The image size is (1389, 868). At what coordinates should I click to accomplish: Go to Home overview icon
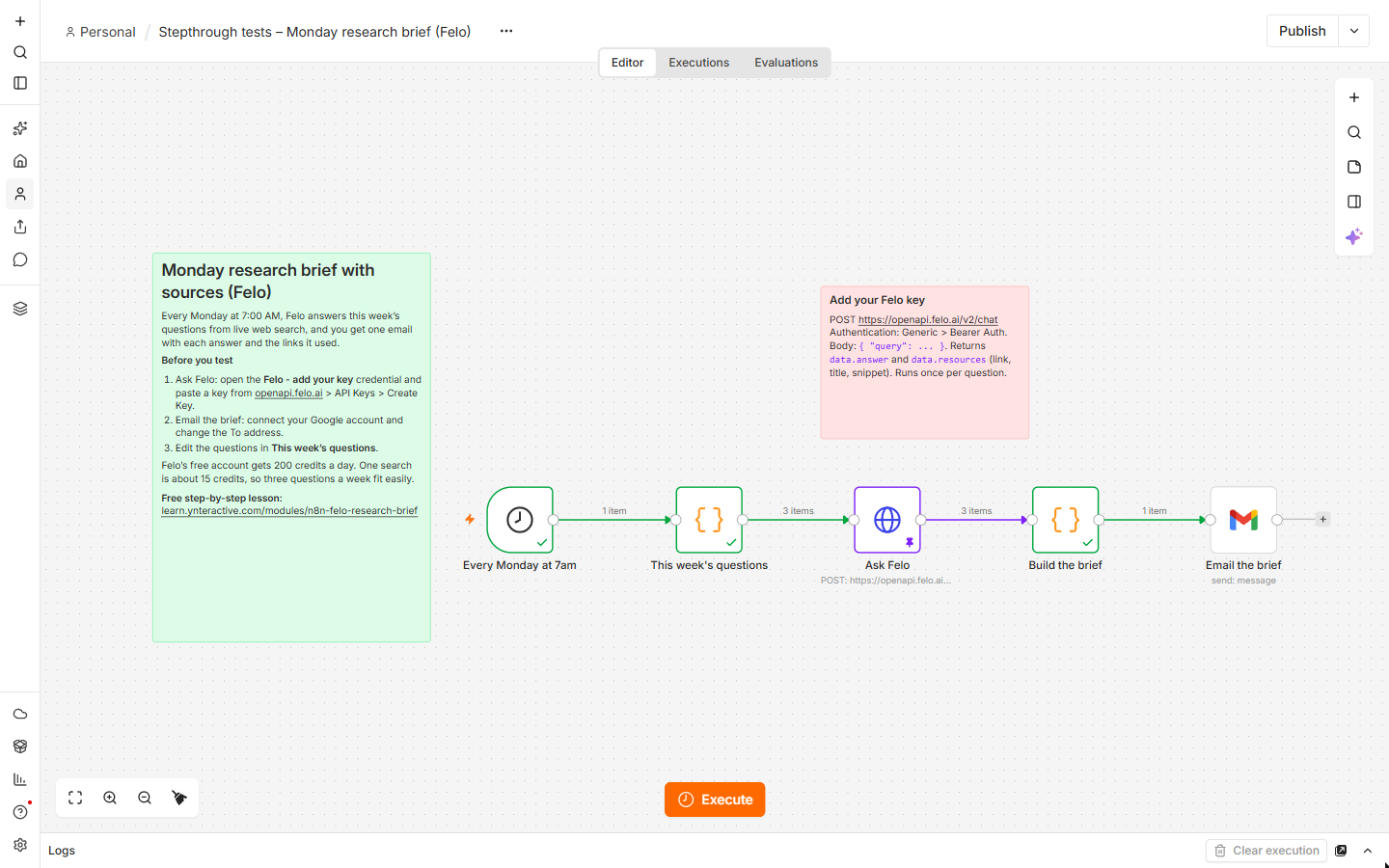tap(20, 161)
